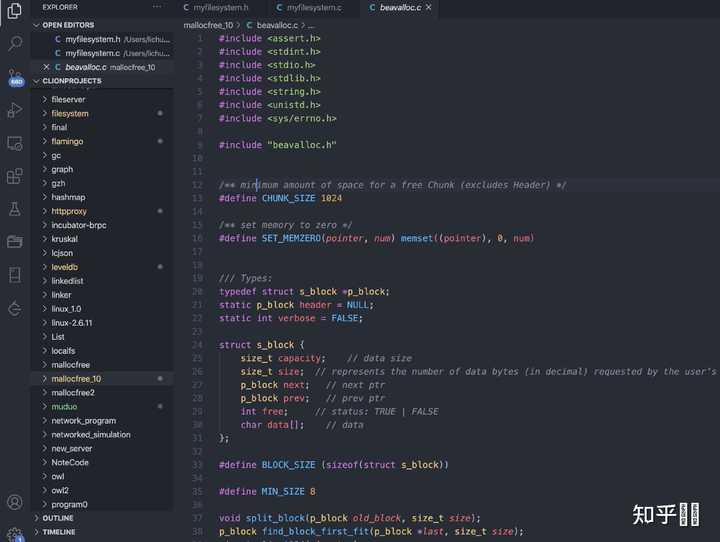Expand the mallocfree2 folder
Screen dimensions: 720x542
tap(102, 393)
